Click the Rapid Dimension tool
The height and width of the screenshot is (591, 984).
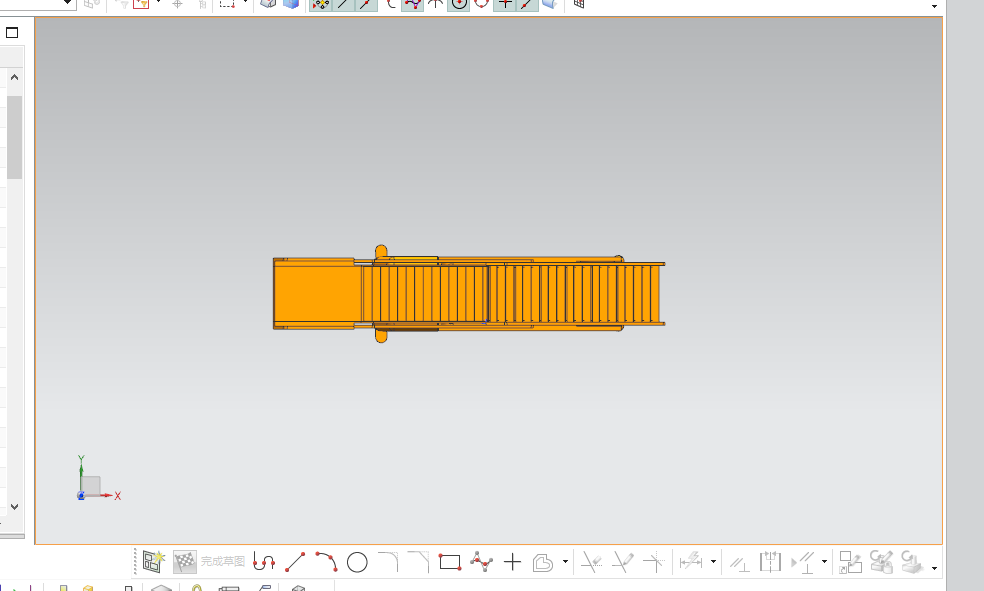[691, 562]
